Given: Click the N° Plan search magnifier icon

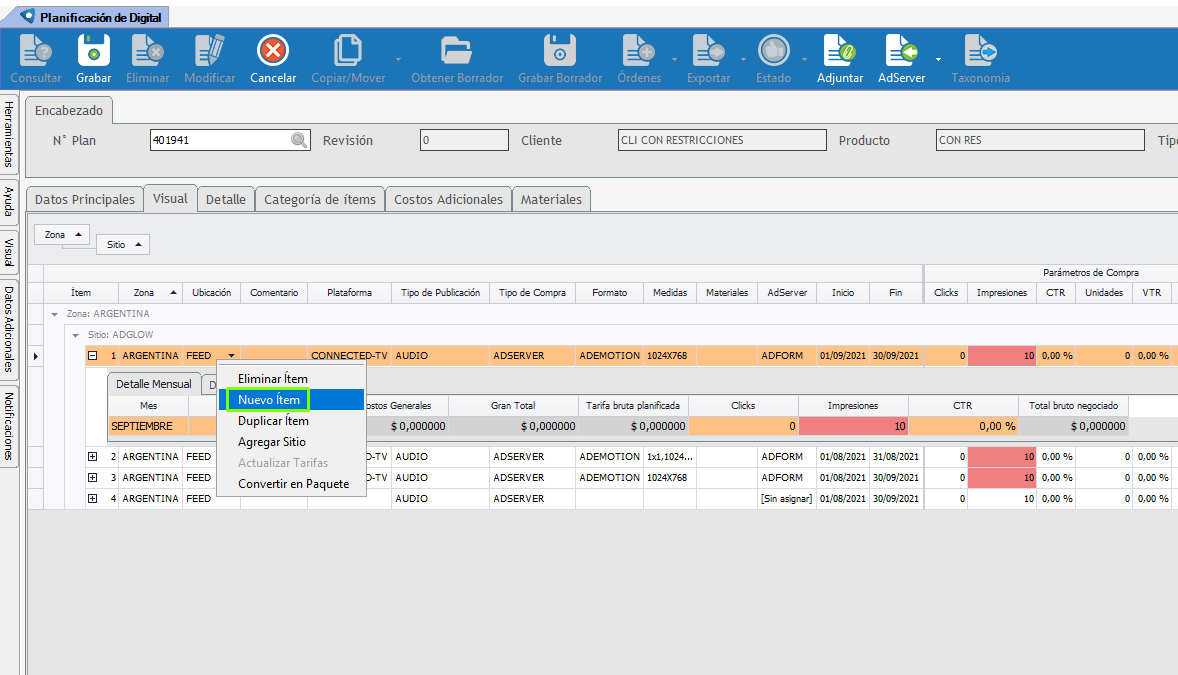Looking at the screenshot, I should coord(299,141).
